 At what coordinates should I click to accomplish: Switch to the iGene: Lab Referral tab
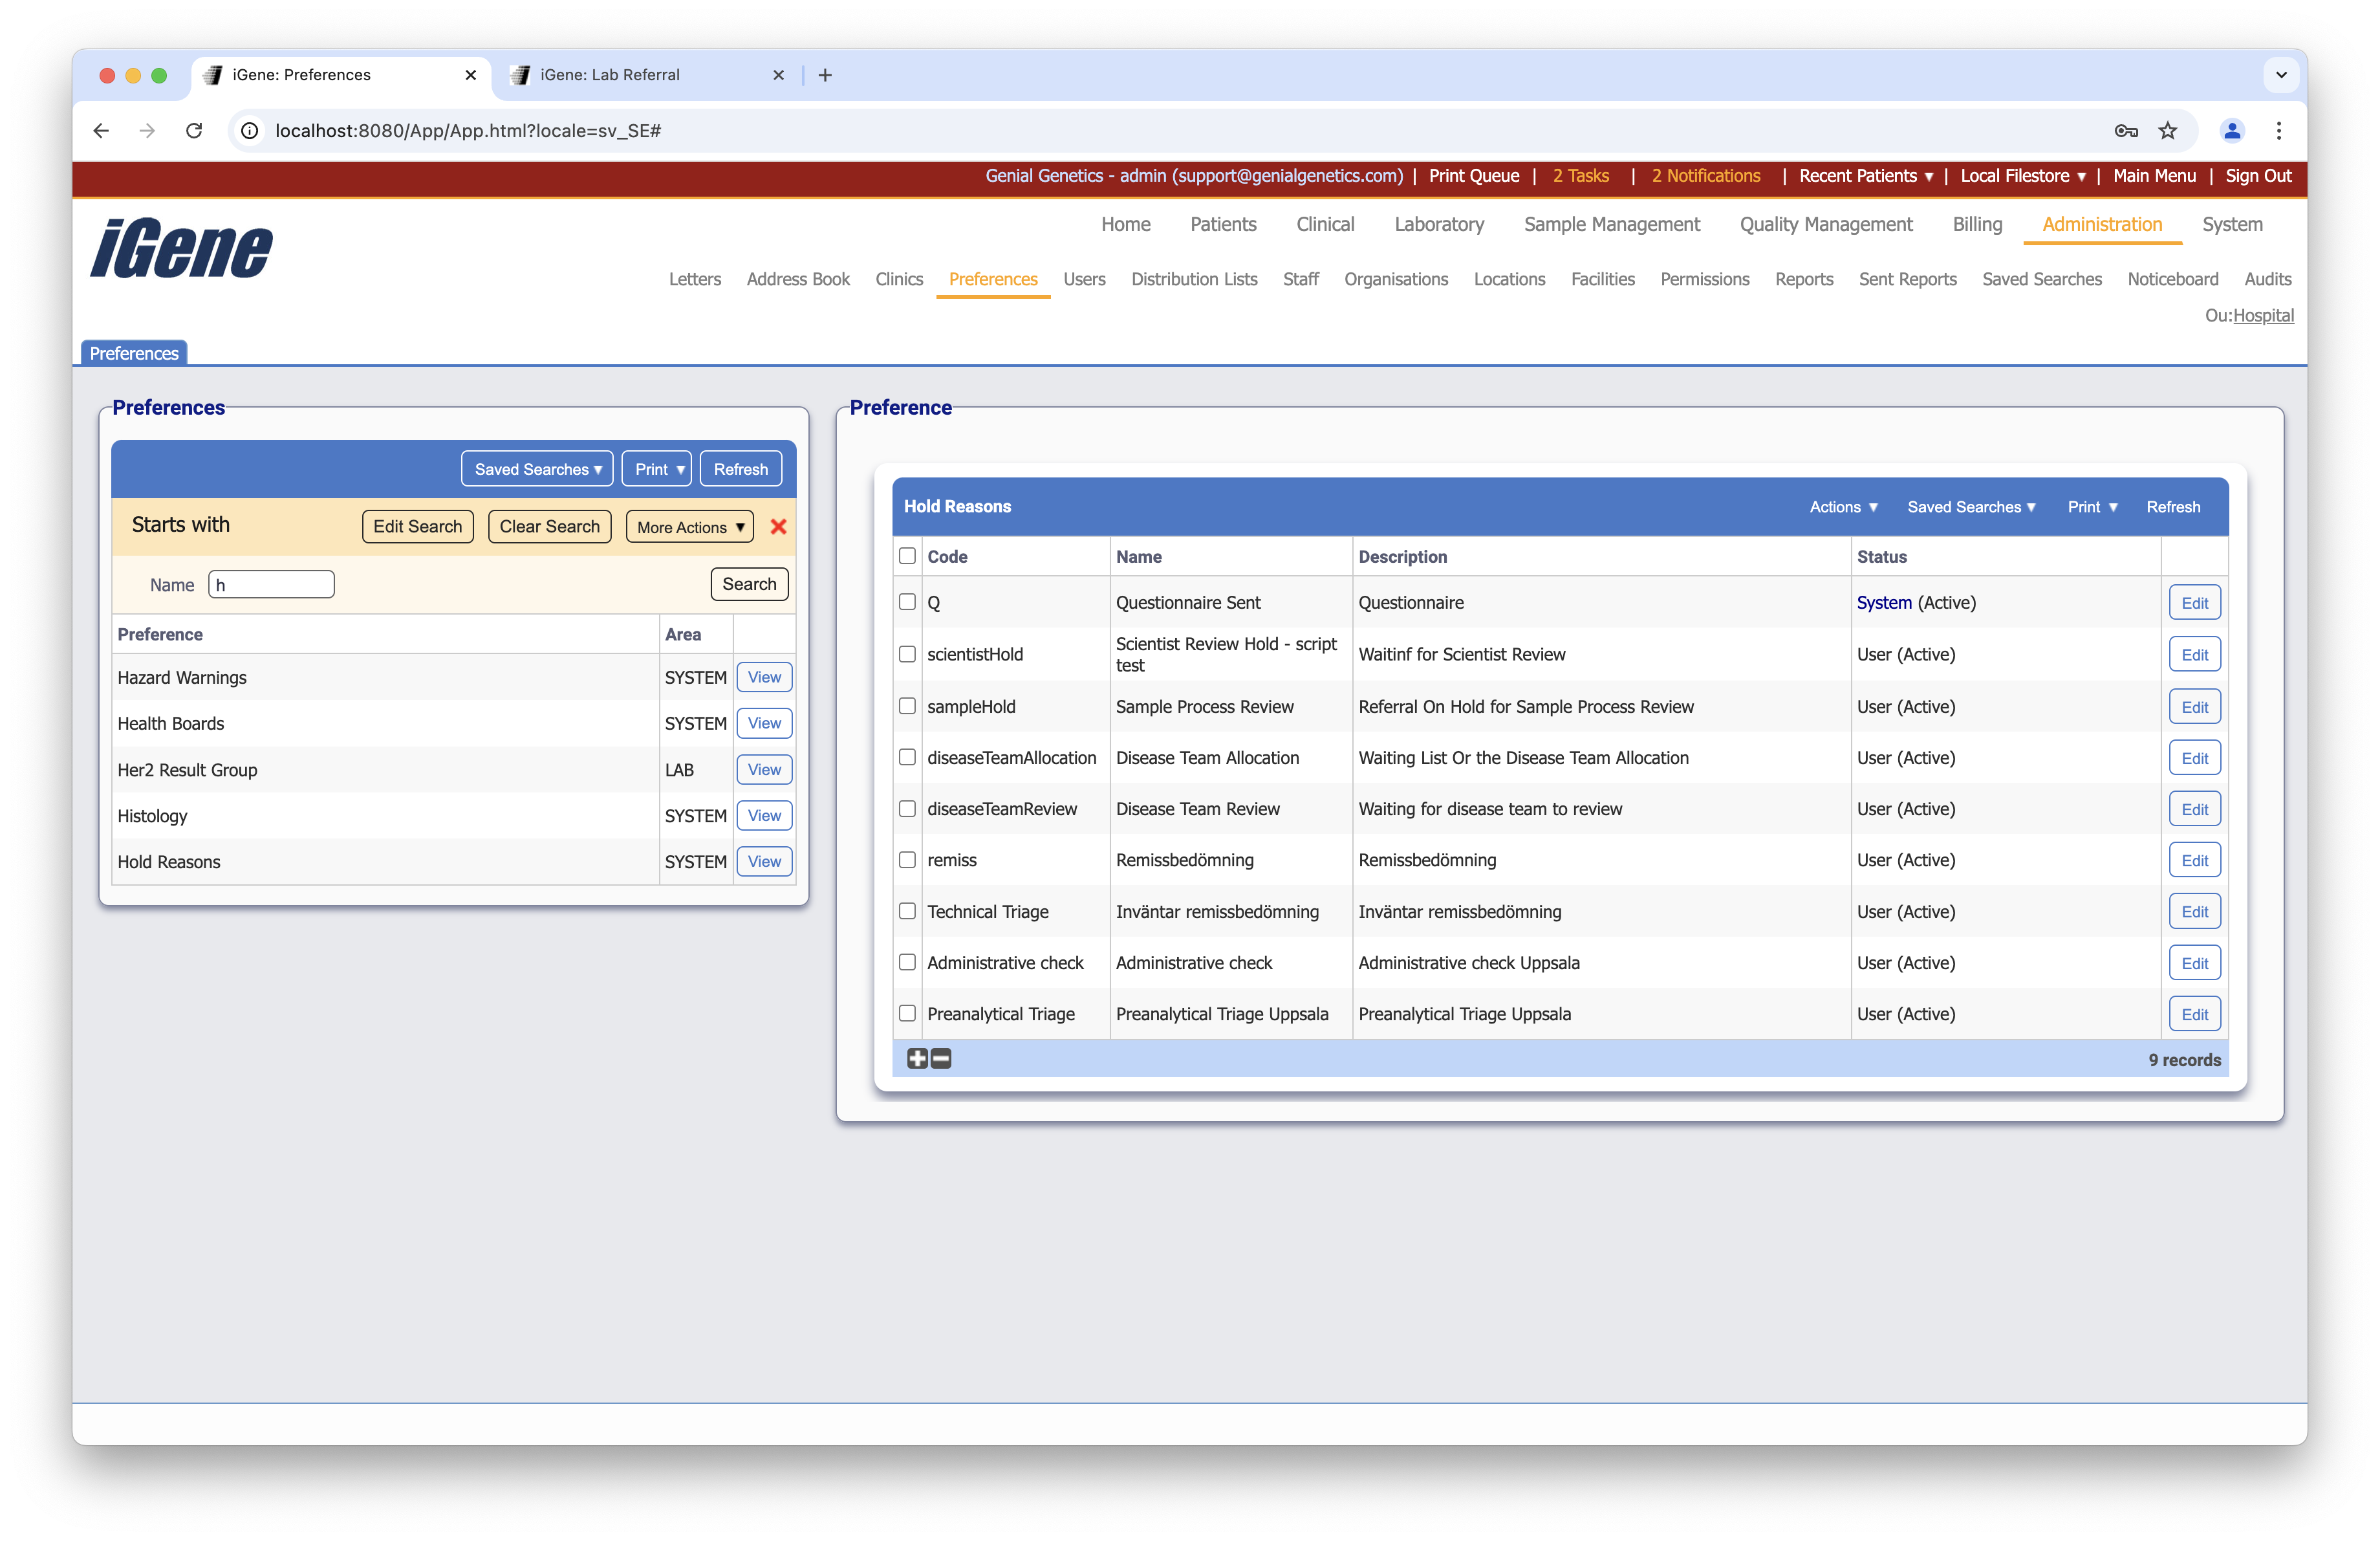click(609, 75)
